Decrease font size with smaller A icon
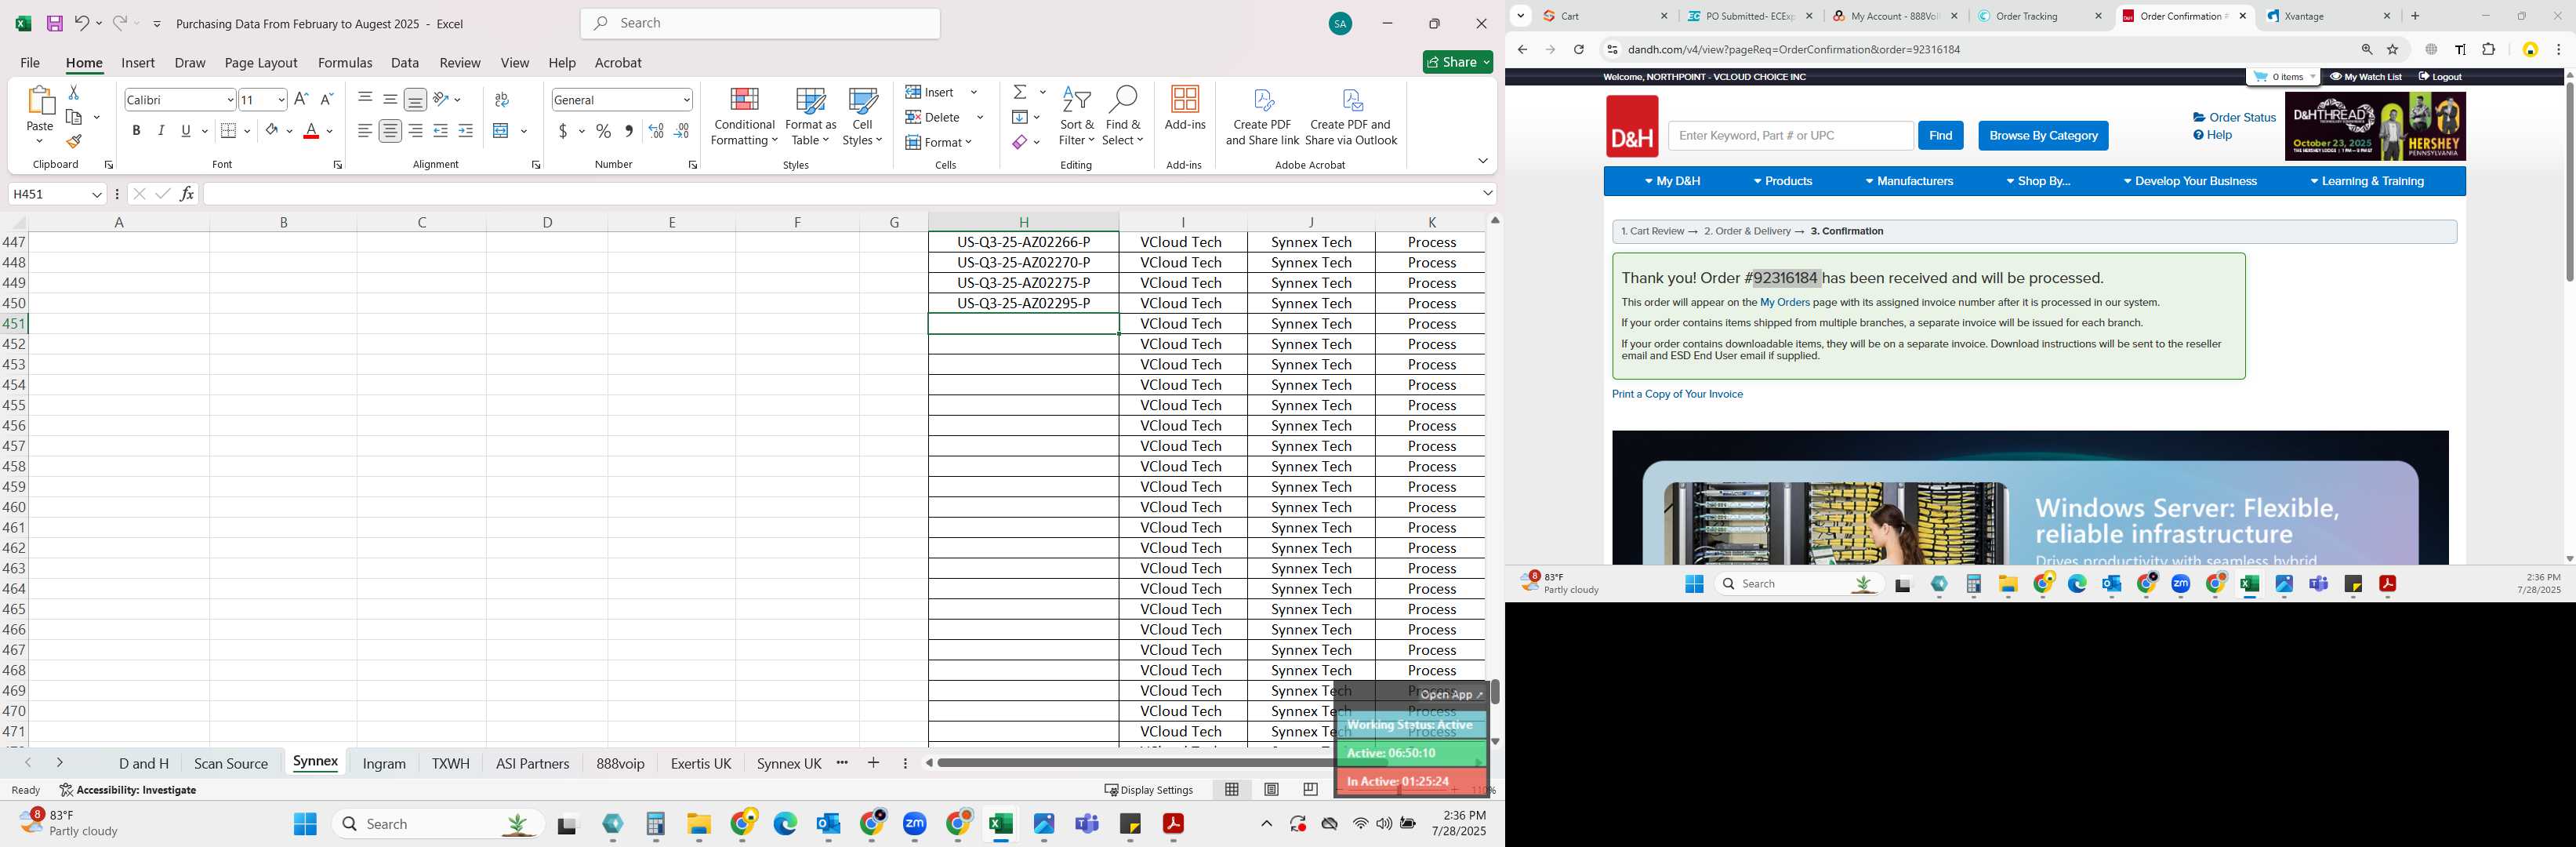Screen dimensions: 2576x847 point(326,99)
